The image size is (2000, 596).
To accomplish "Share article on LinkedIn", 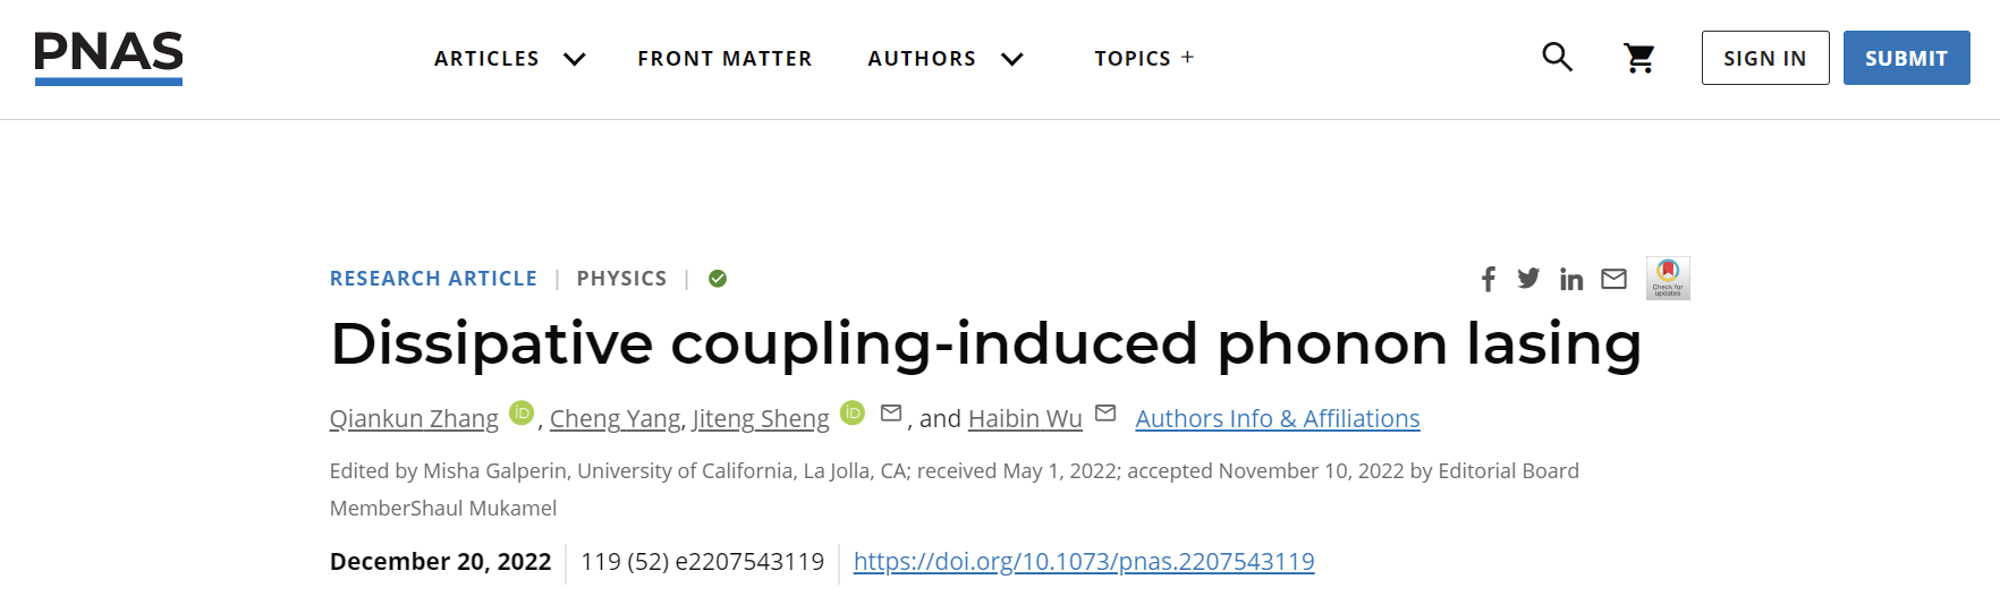I will pyautogui.click(x=1571, y=279).
